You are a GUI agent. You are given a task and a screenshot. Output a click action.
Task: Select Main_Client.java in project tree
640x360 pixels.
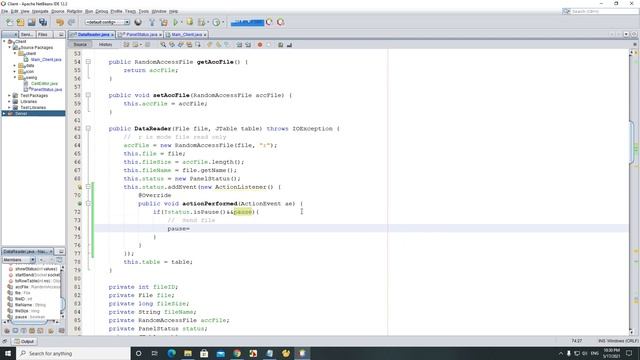46,60
